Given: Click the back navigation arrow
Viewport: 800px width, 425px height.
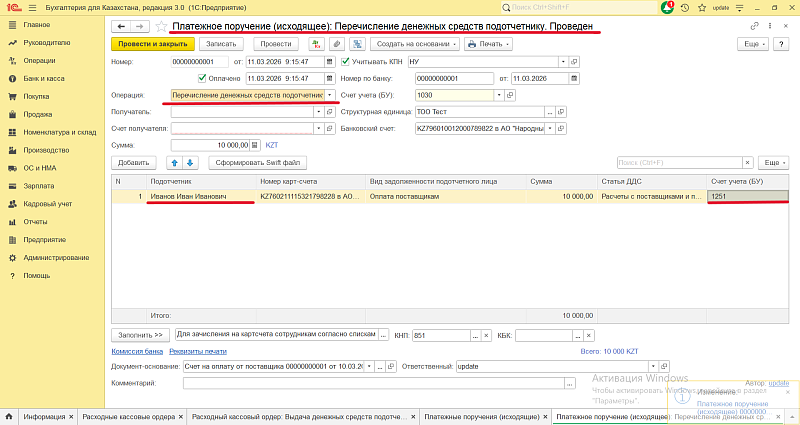Looking at the screenshot, I should 122,26.
